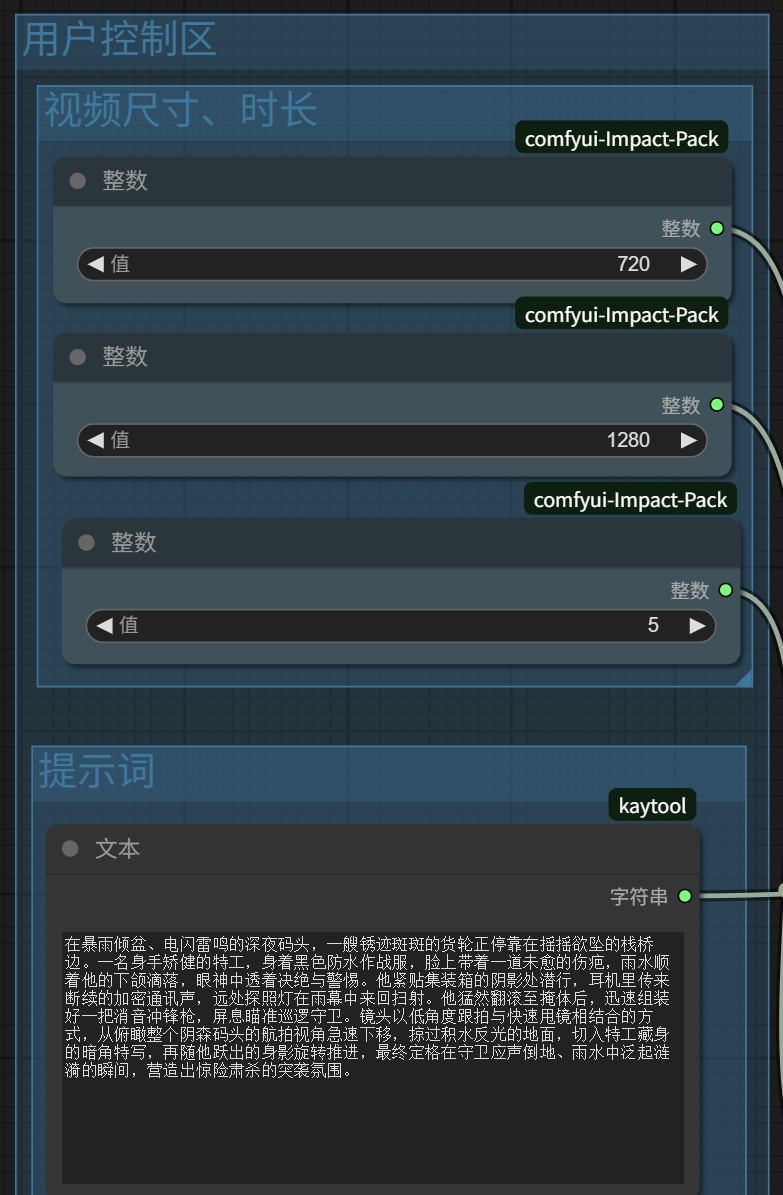
Task: Increase the value 5 with right arrow
Action: 697,626
